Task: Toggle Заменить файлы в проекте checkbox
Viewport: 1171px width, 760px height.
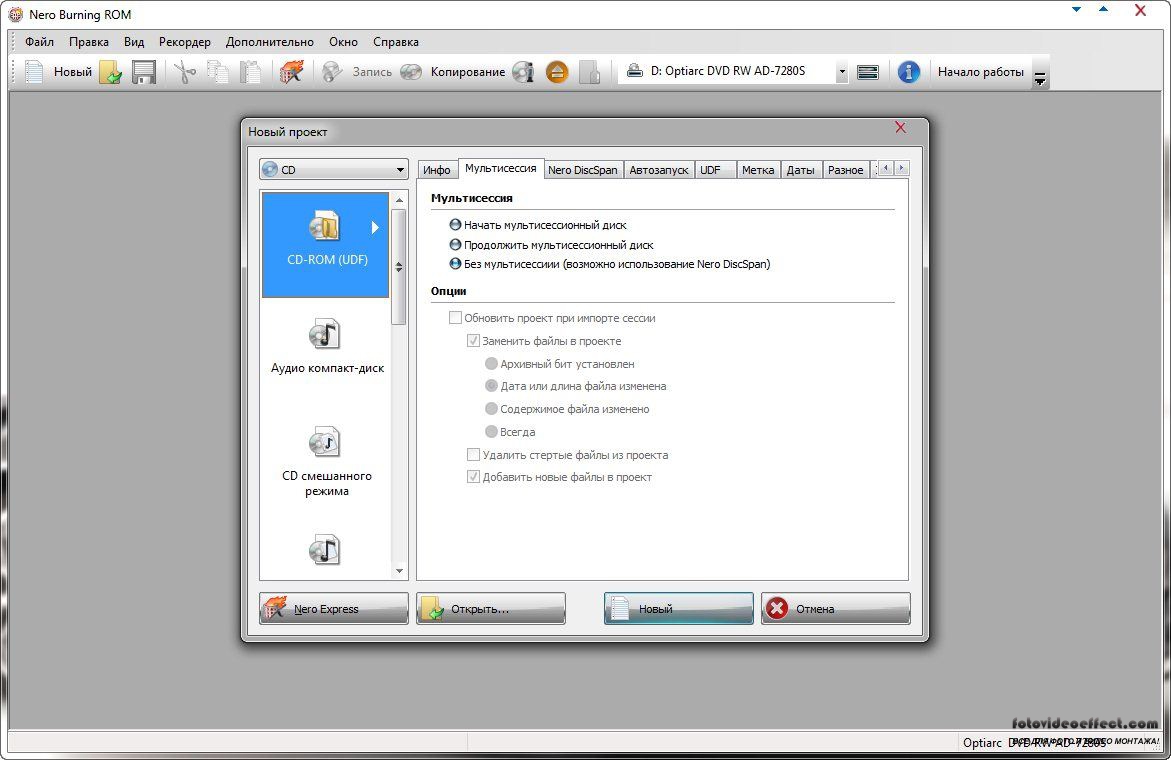Action: (x=473, y=340)
